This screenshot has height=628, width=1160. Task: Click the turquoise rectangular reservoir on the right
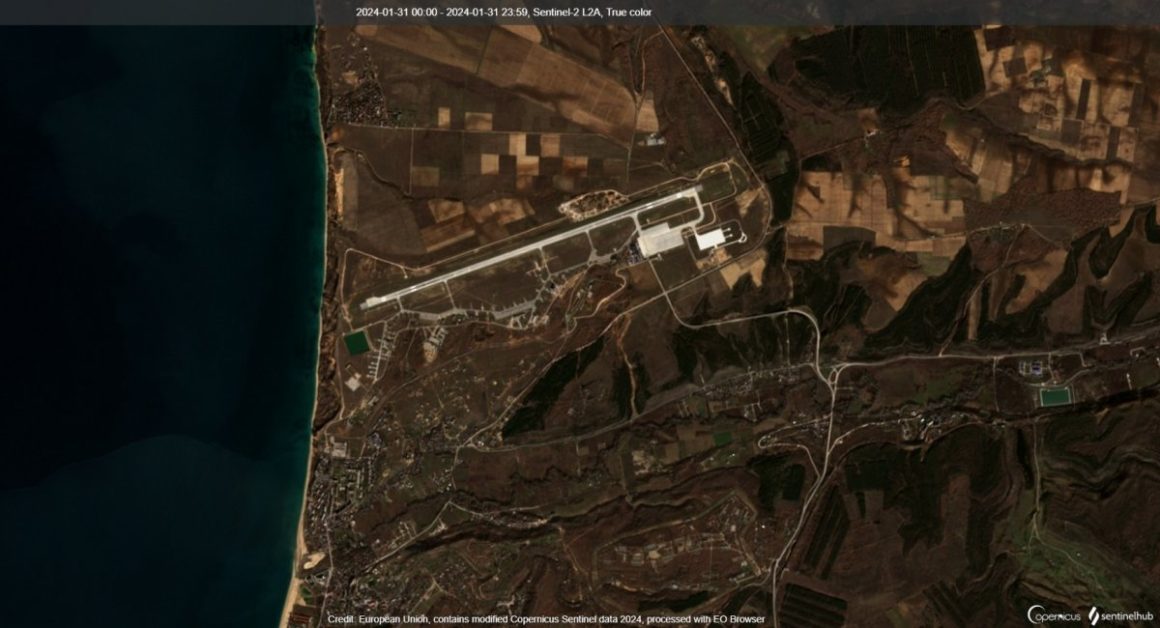pos(1053,396)
